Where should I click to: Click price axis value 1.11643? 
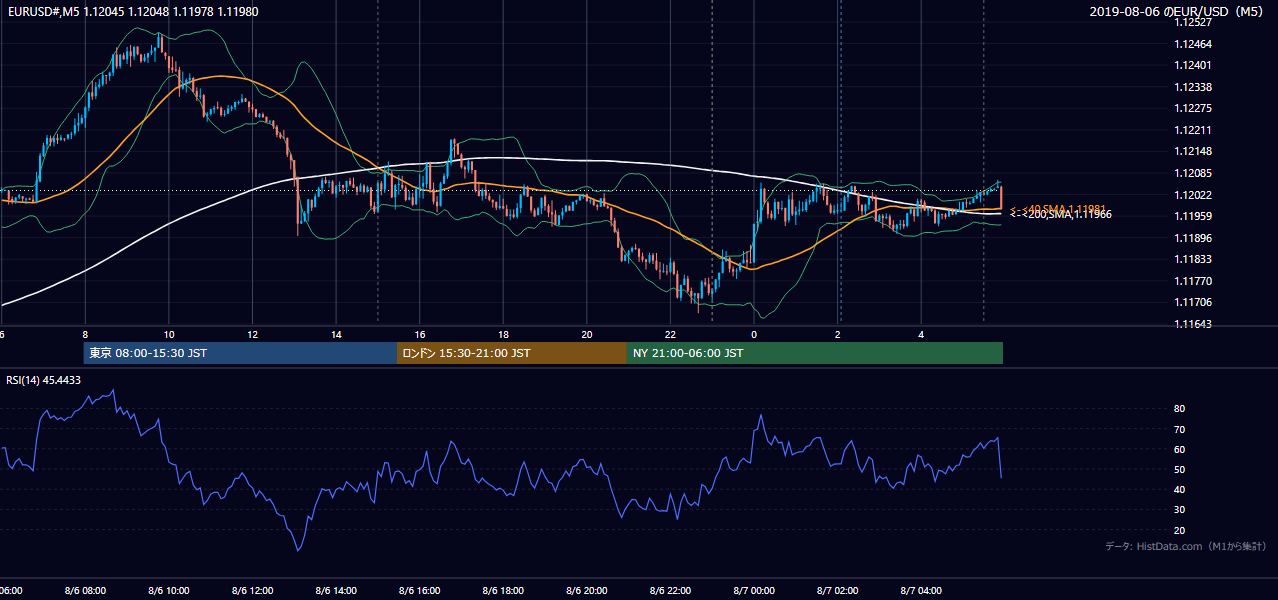(1194, 324)
